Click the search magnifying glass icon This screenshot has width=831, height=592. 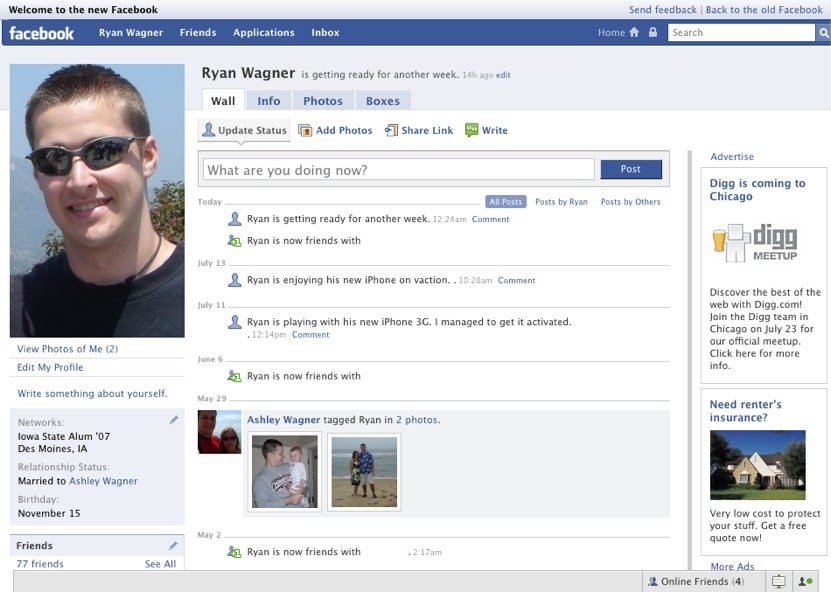[x=822, y=32]
